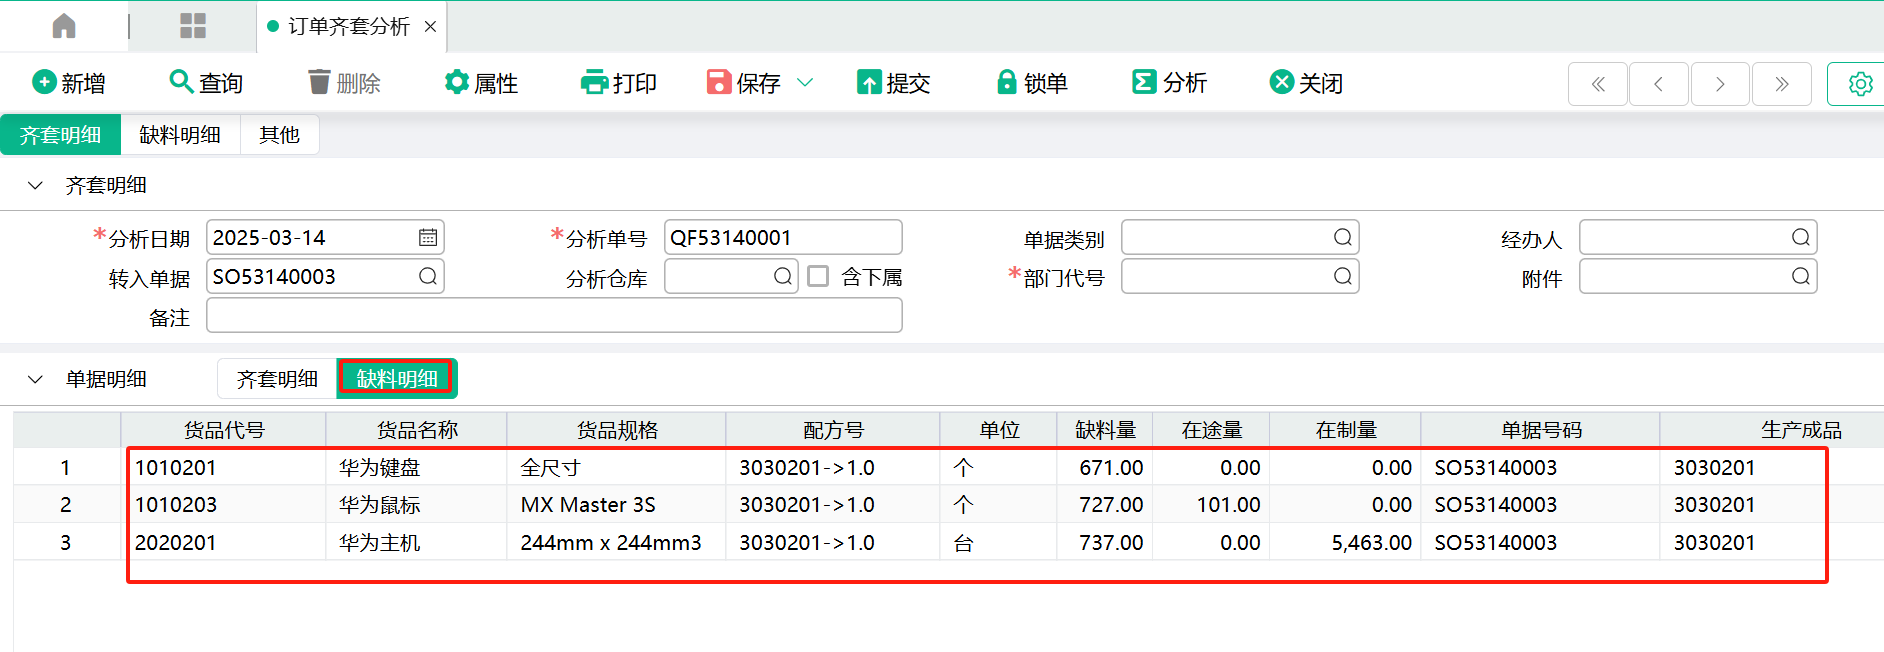The width and height of the screenshot is (1884, 652).
Task: Search lookup for 部门代号
Action: tap(1343, 277)
